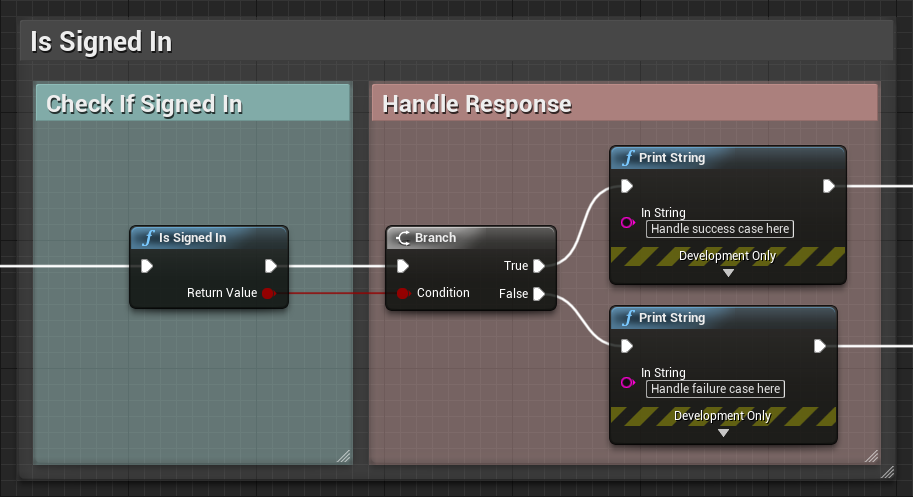Click the top Print String In String pin
Screen dimensions: 913x497
pos(627,222)
